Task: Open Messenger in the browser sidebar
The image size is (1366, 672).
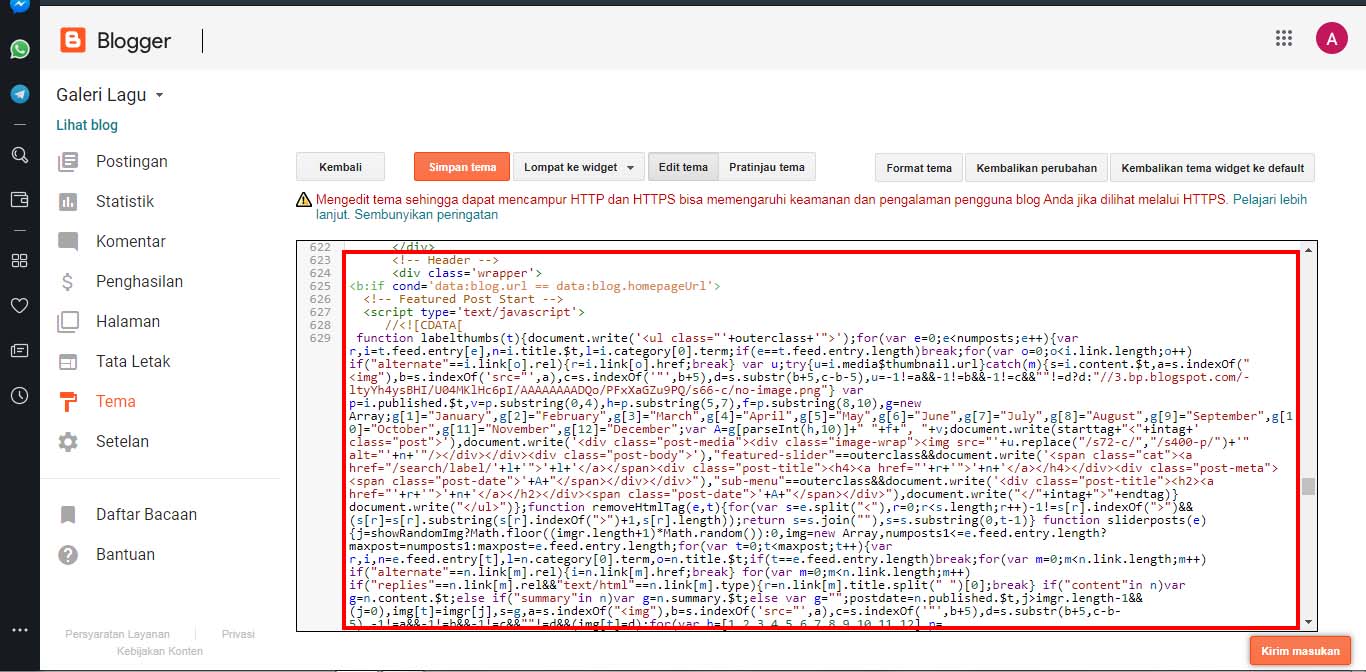Action: [20, 7]
